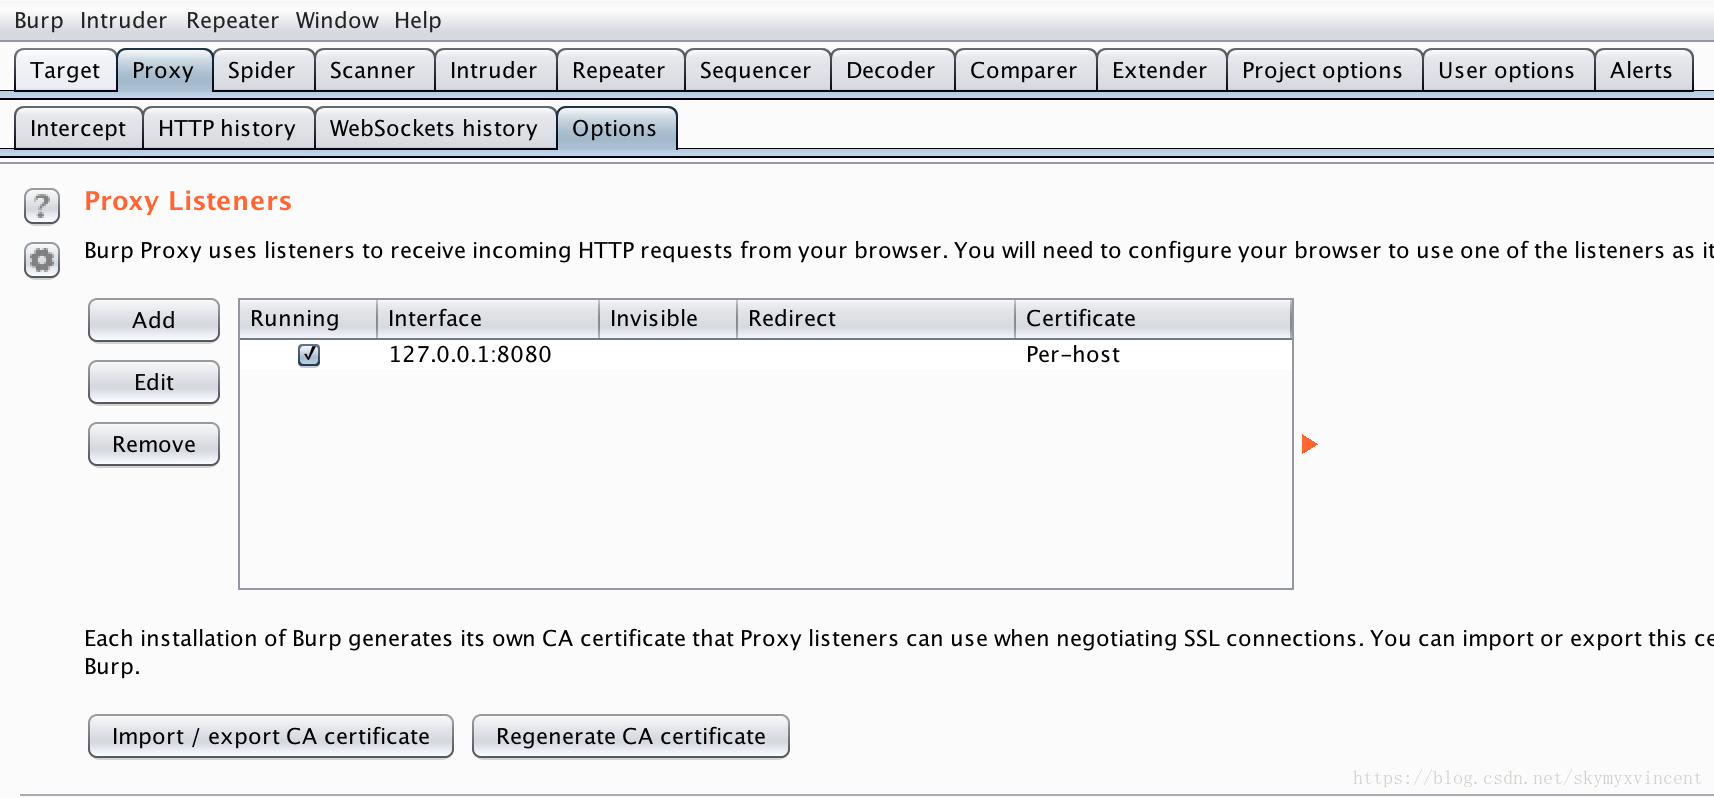Click the Invisible column header

tap(668, 318)
